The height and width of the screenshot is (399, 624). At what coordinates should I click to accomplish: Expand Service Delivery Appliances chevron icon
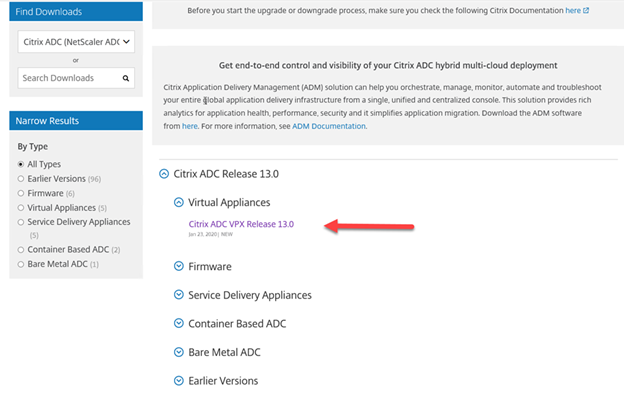click(x=179, y=295)
